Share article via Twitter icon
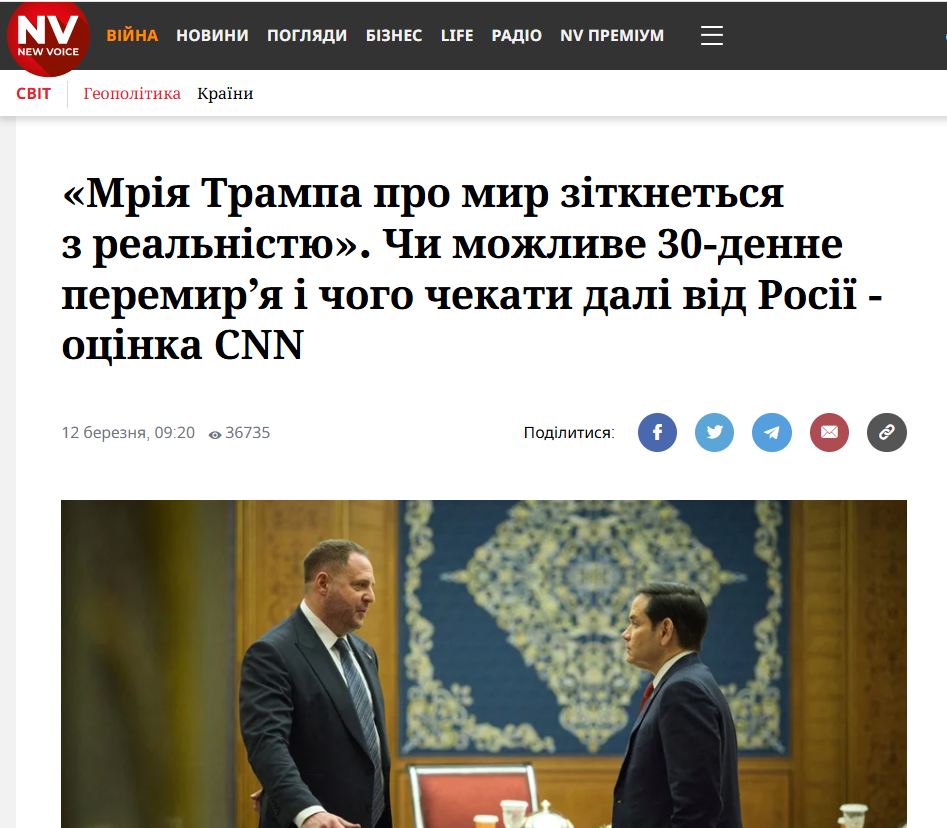The width and height of the screenshot is (947, 828). 714,432
